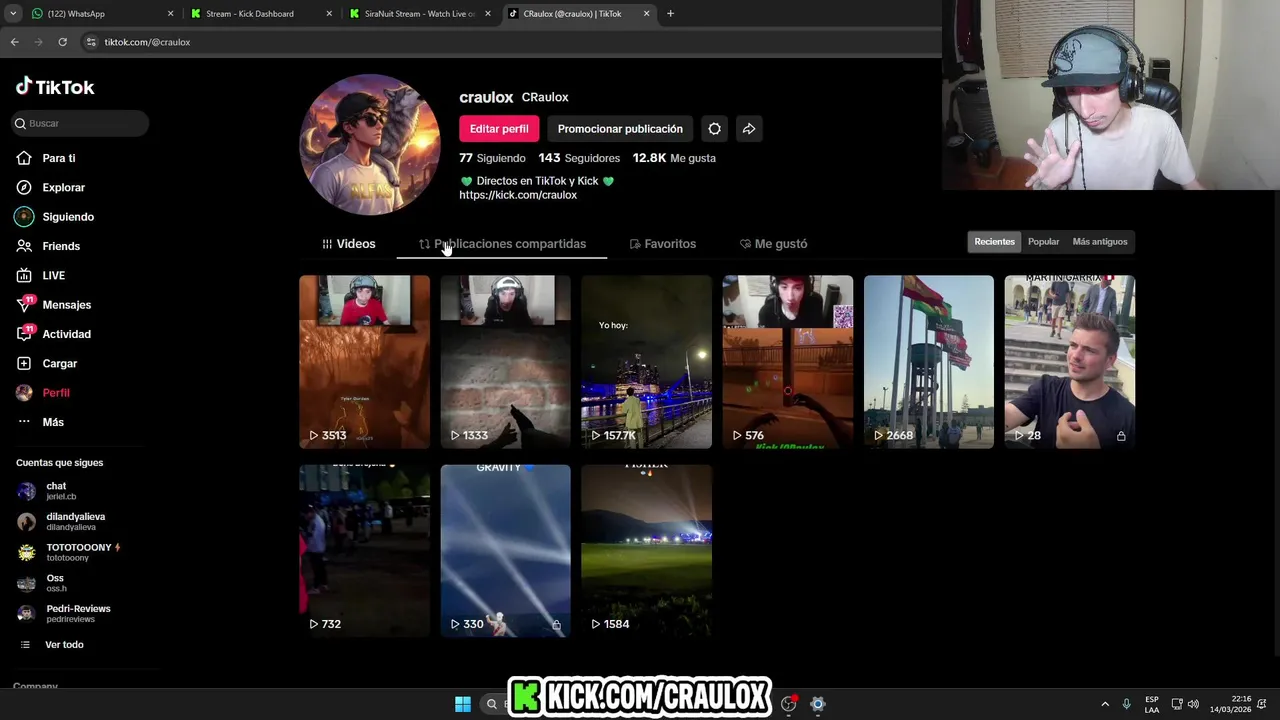The width and height of the screenshot is (1280, 720).
Task: Sort videos by Popular
Action: coord(1043,242)
